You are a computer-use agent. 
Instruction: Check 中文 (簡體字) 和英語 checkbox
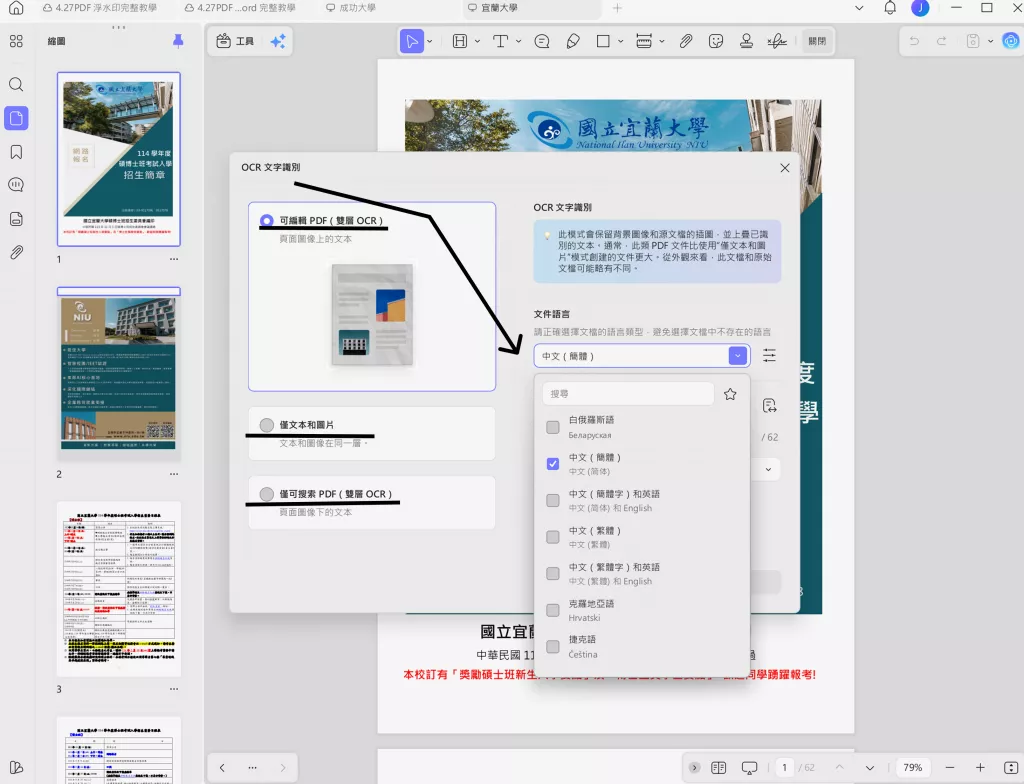tap(552, 500)
